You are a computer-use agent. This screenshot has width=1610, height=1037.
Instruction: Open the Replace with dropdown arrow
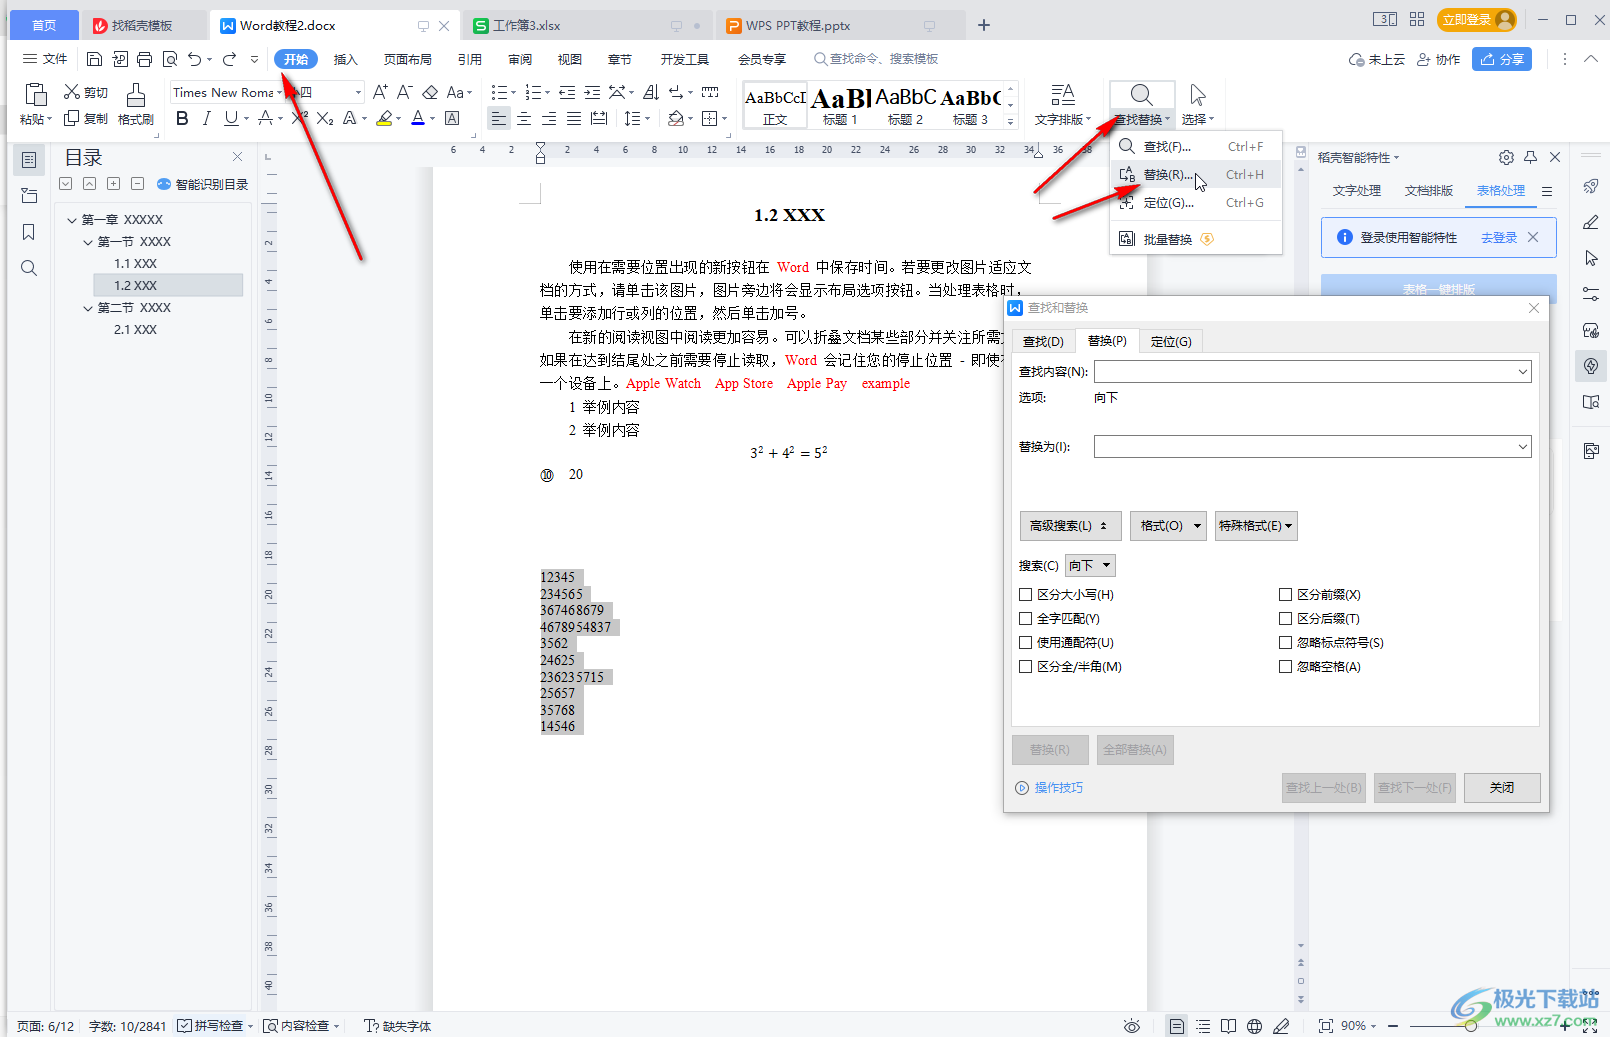1522,446
